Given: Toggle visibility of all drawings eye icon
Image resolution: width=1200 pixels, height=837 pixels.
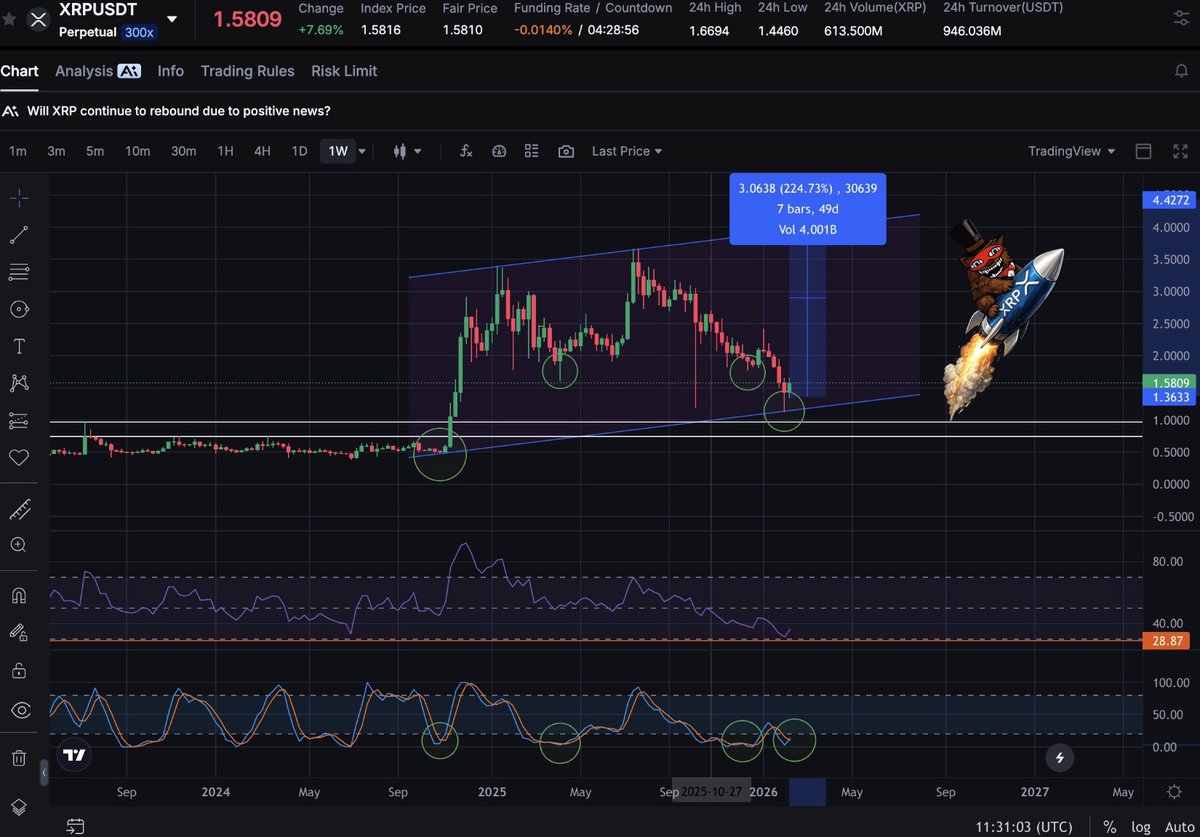Looking at the screenshot, I should tap(18, 710).
